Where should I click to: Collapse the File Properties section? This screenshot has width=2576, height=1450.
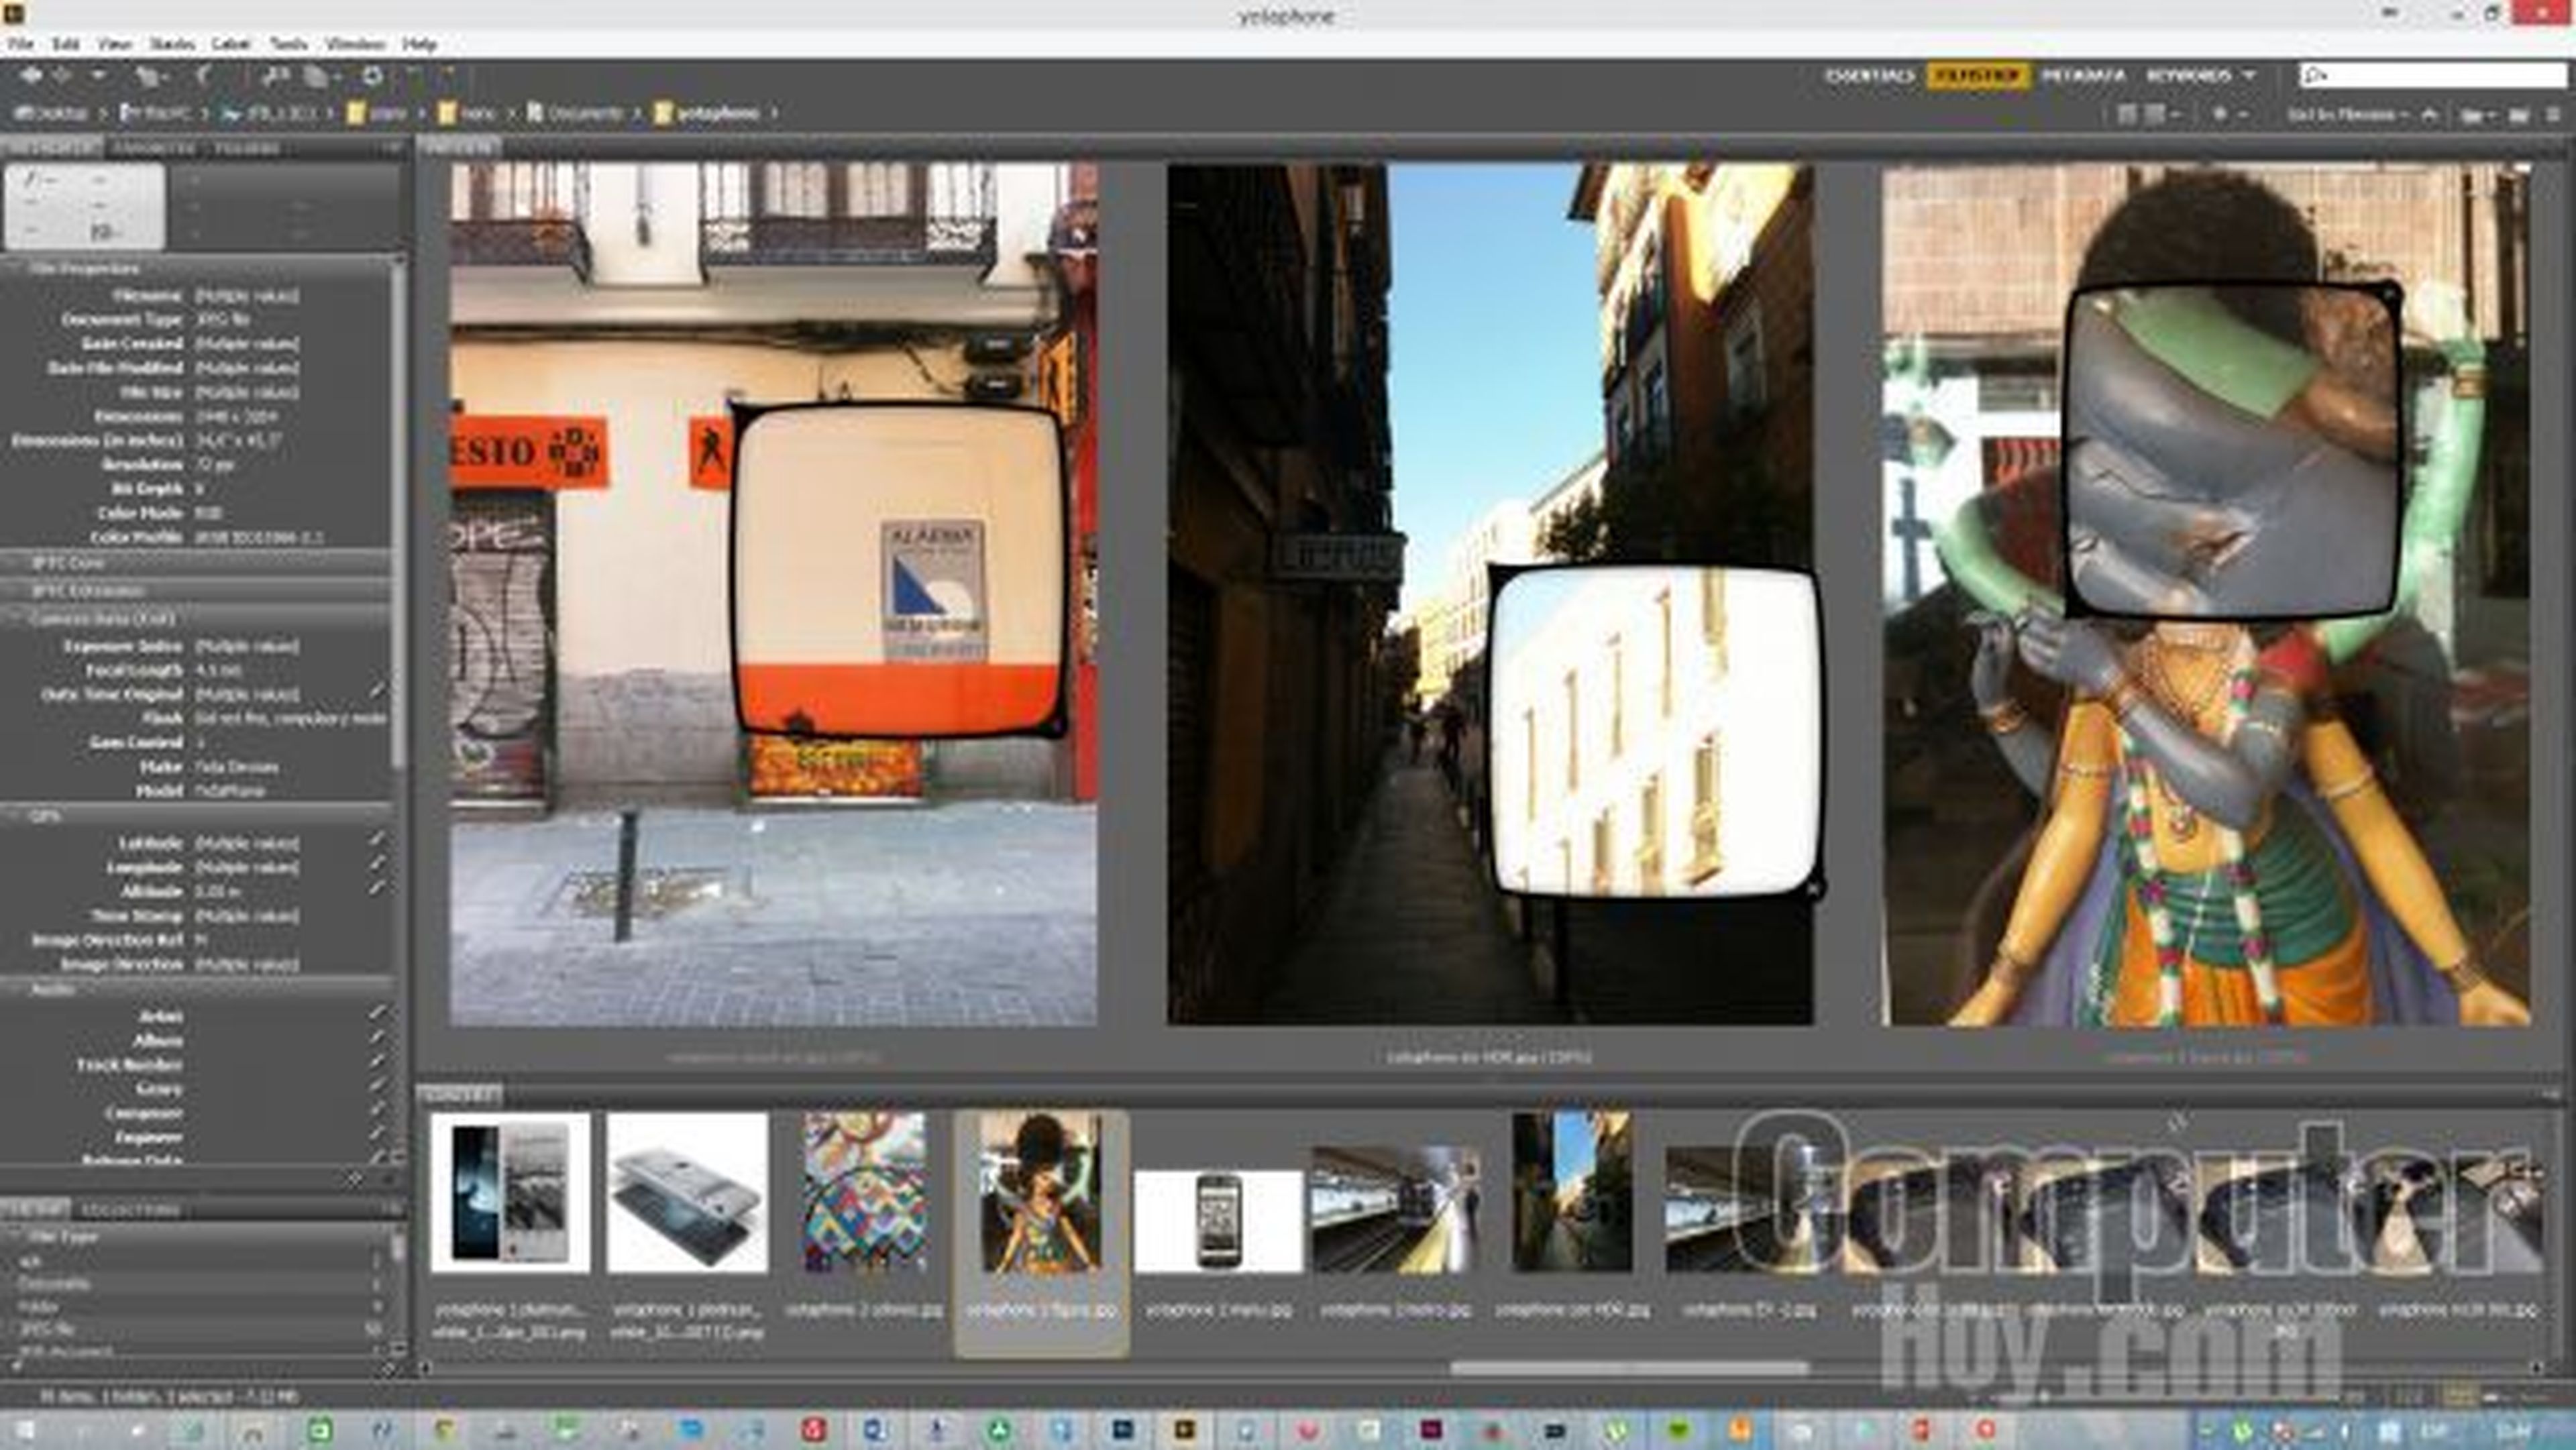[x=13, y=268]
